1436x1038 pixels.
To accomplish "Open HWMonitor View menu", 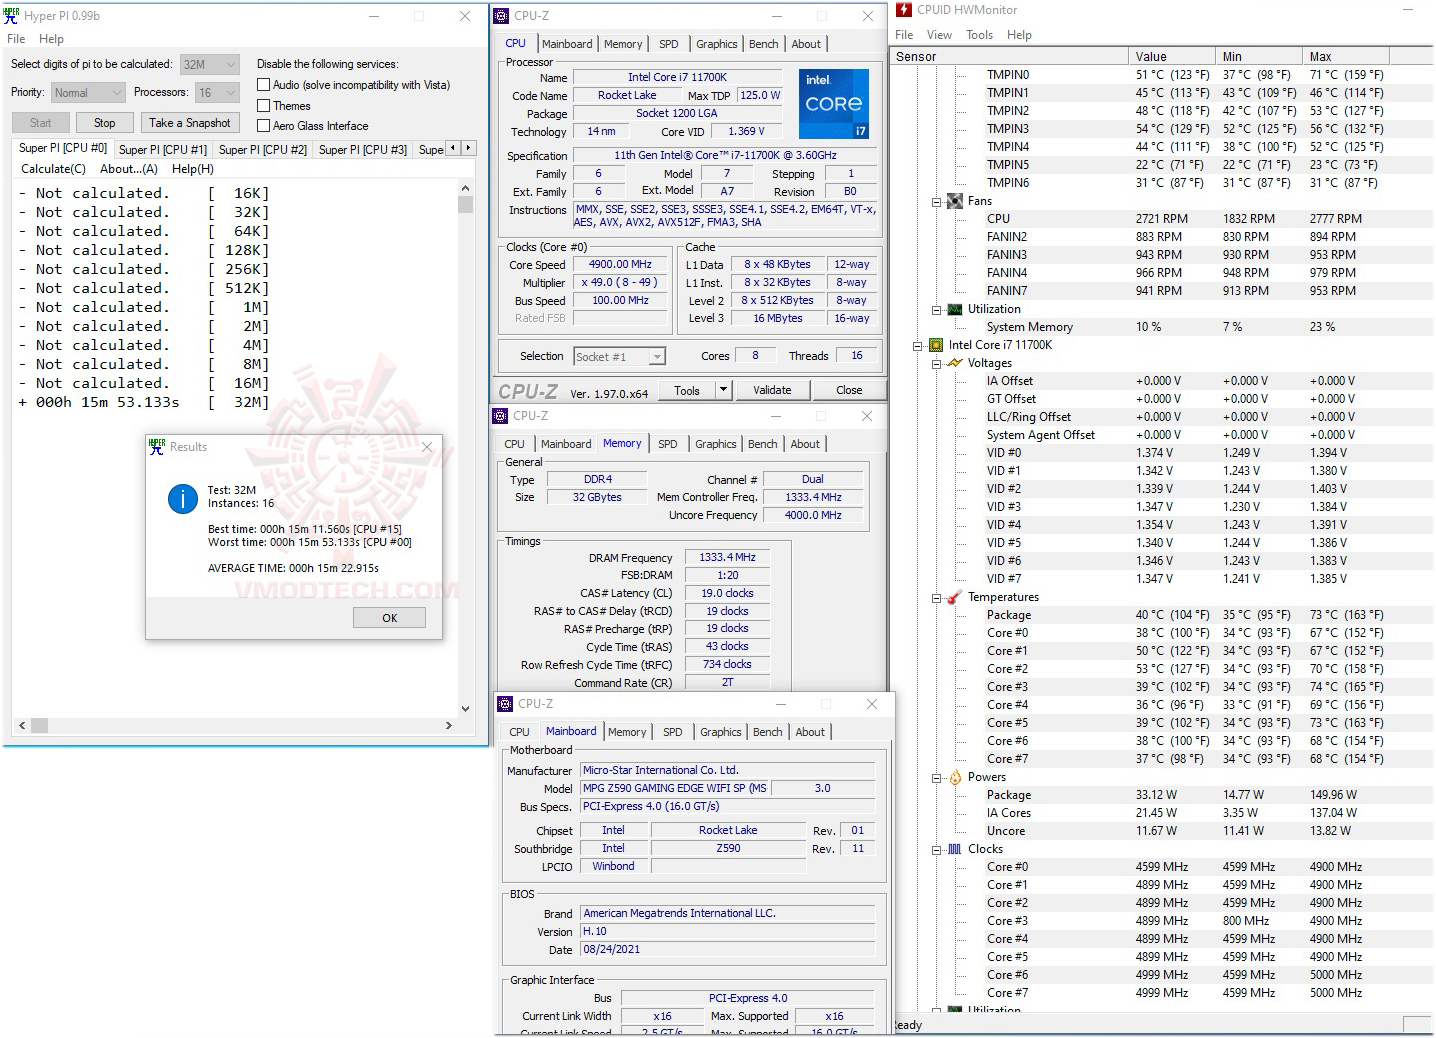I will pyautogui.click(x=939, y=34).
